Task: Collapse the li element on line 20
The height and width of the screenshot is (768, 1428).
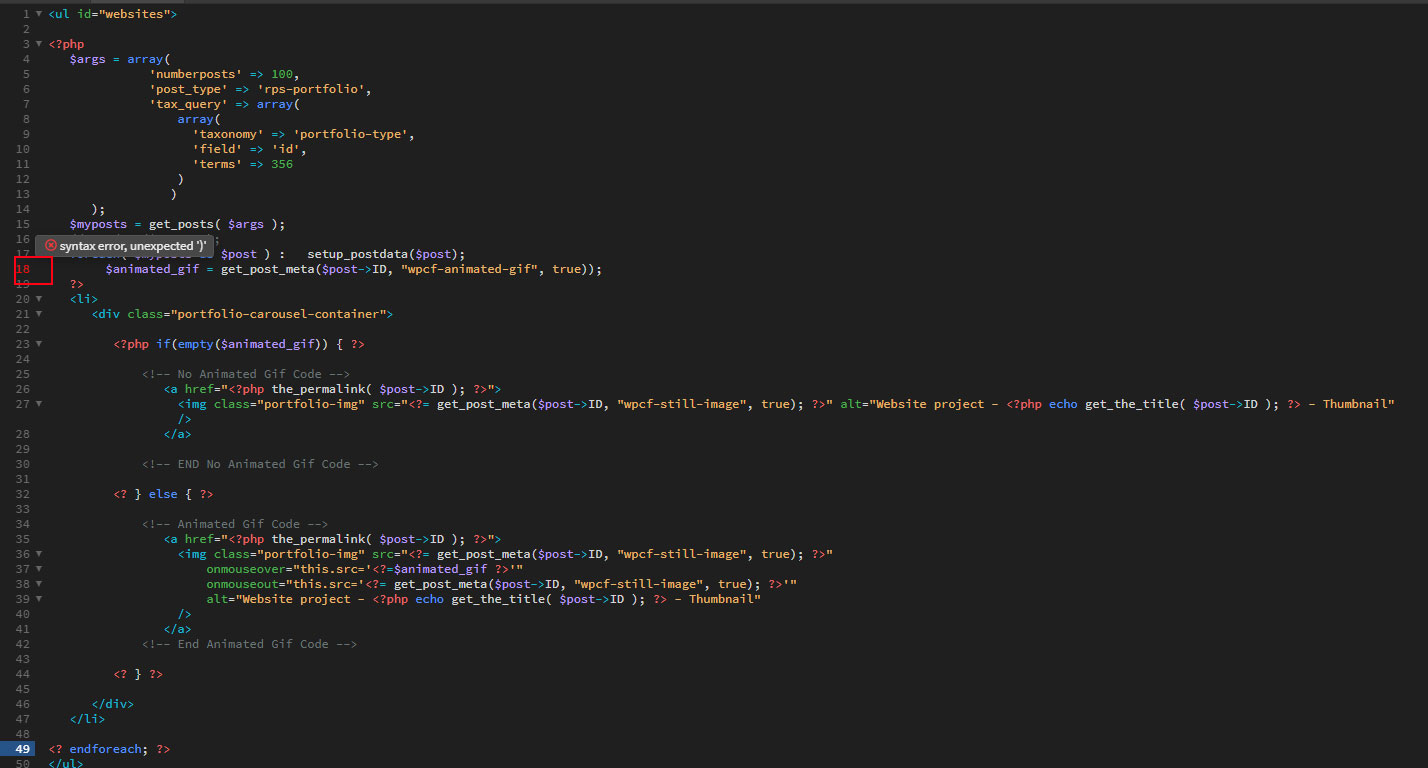Action: (39, 298)
